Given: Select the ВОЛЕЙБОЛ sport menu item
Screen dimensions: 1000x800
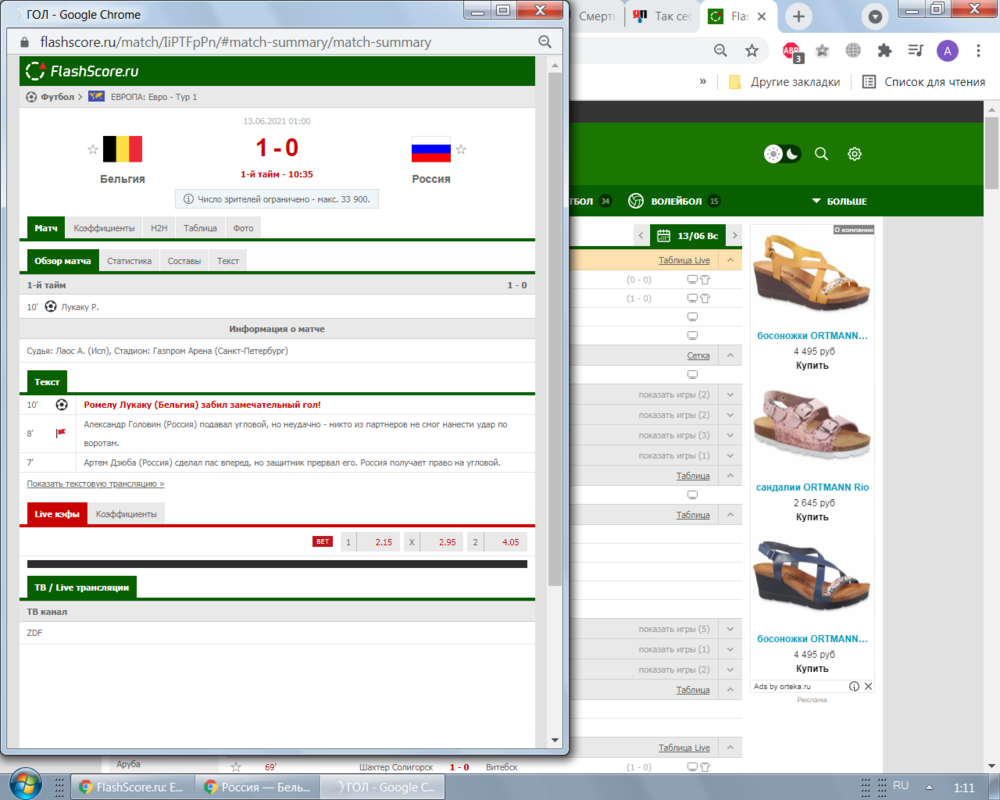Looking at the screenshot, I should [674, 201].
